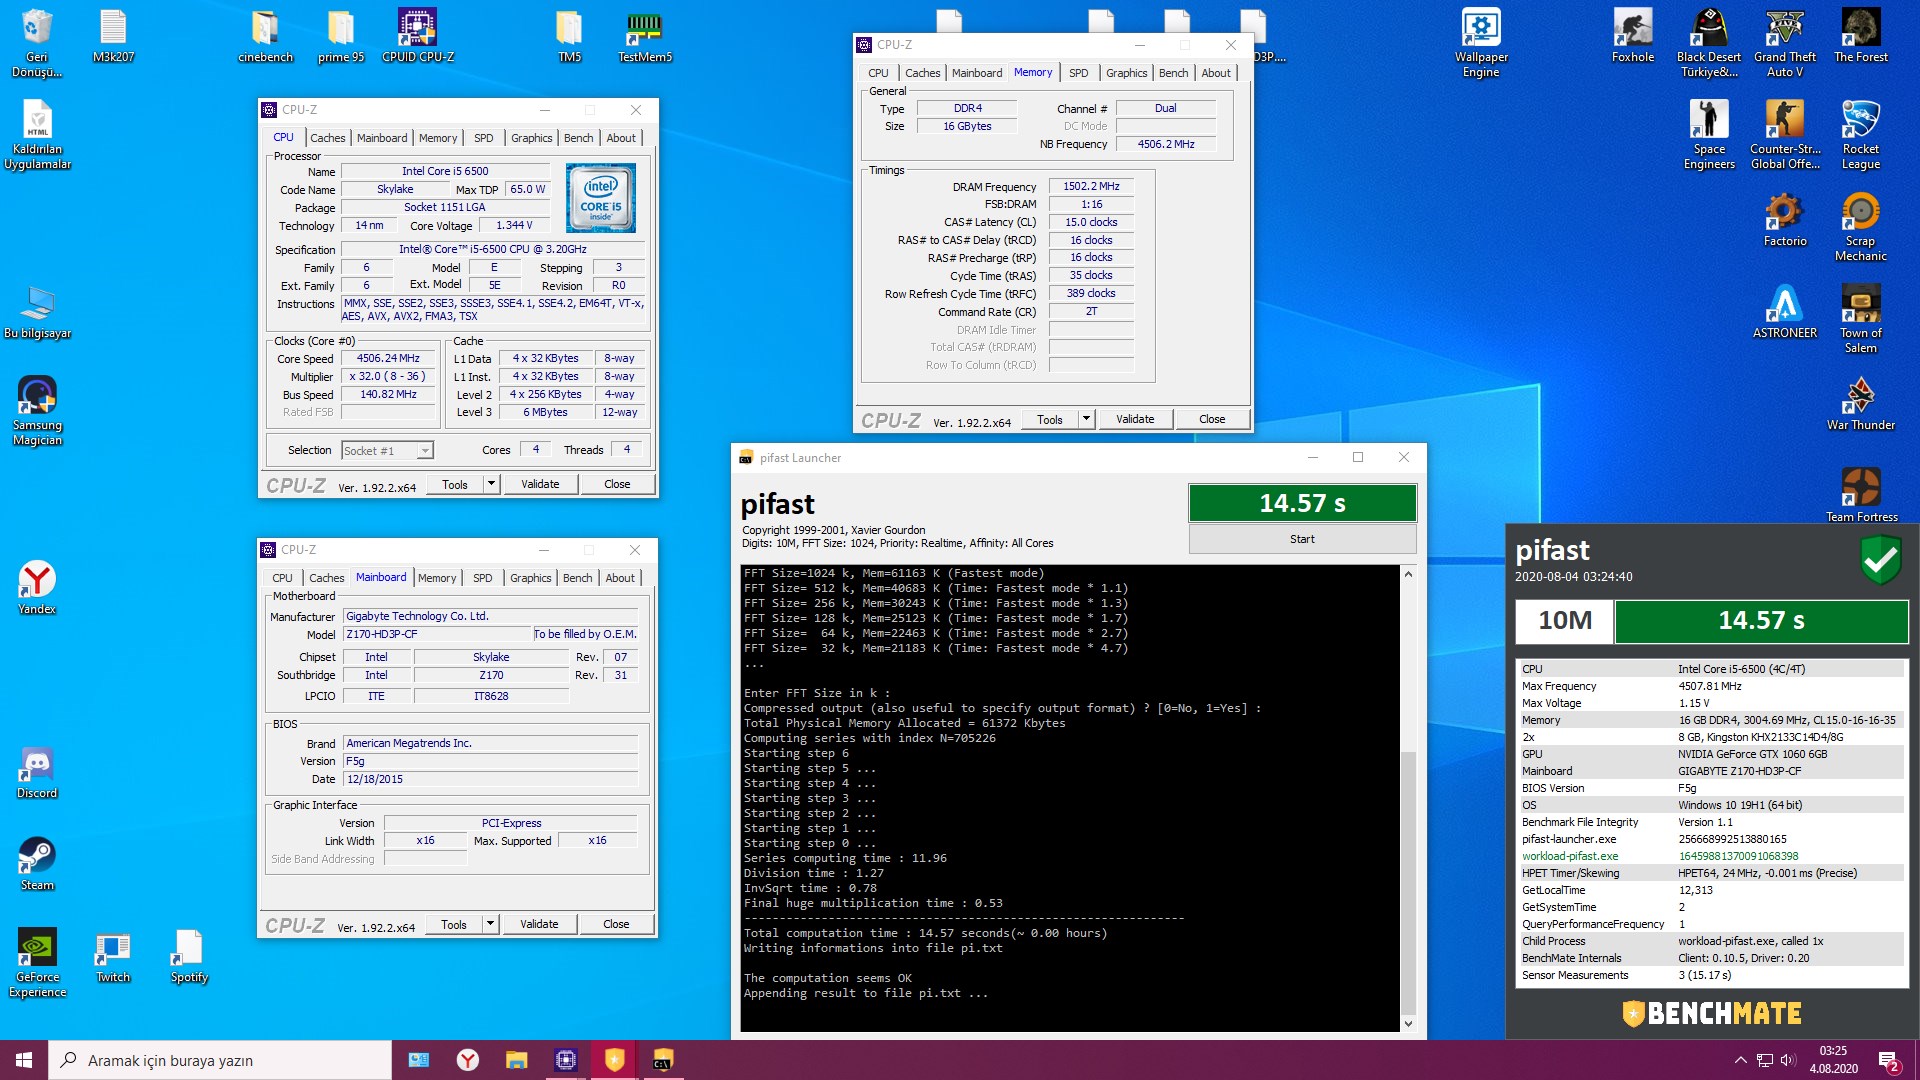Open GeForce Experience desktop icon
This screenshot has height=1080, width=1920.
37,963
